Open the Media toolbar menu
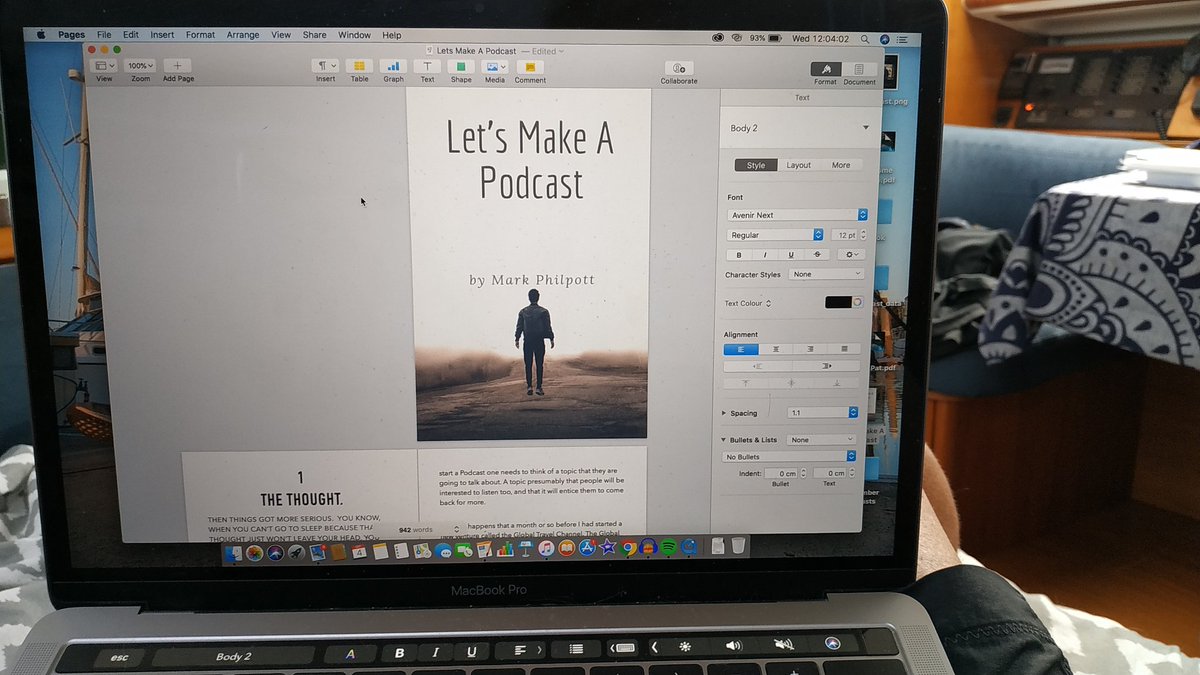 pos(495,66)
